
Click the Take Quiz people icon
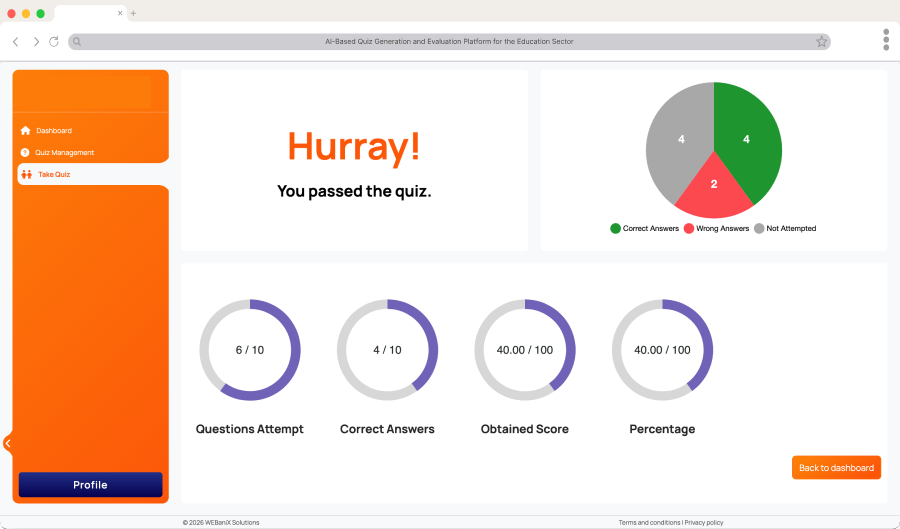tap(26, 175)
